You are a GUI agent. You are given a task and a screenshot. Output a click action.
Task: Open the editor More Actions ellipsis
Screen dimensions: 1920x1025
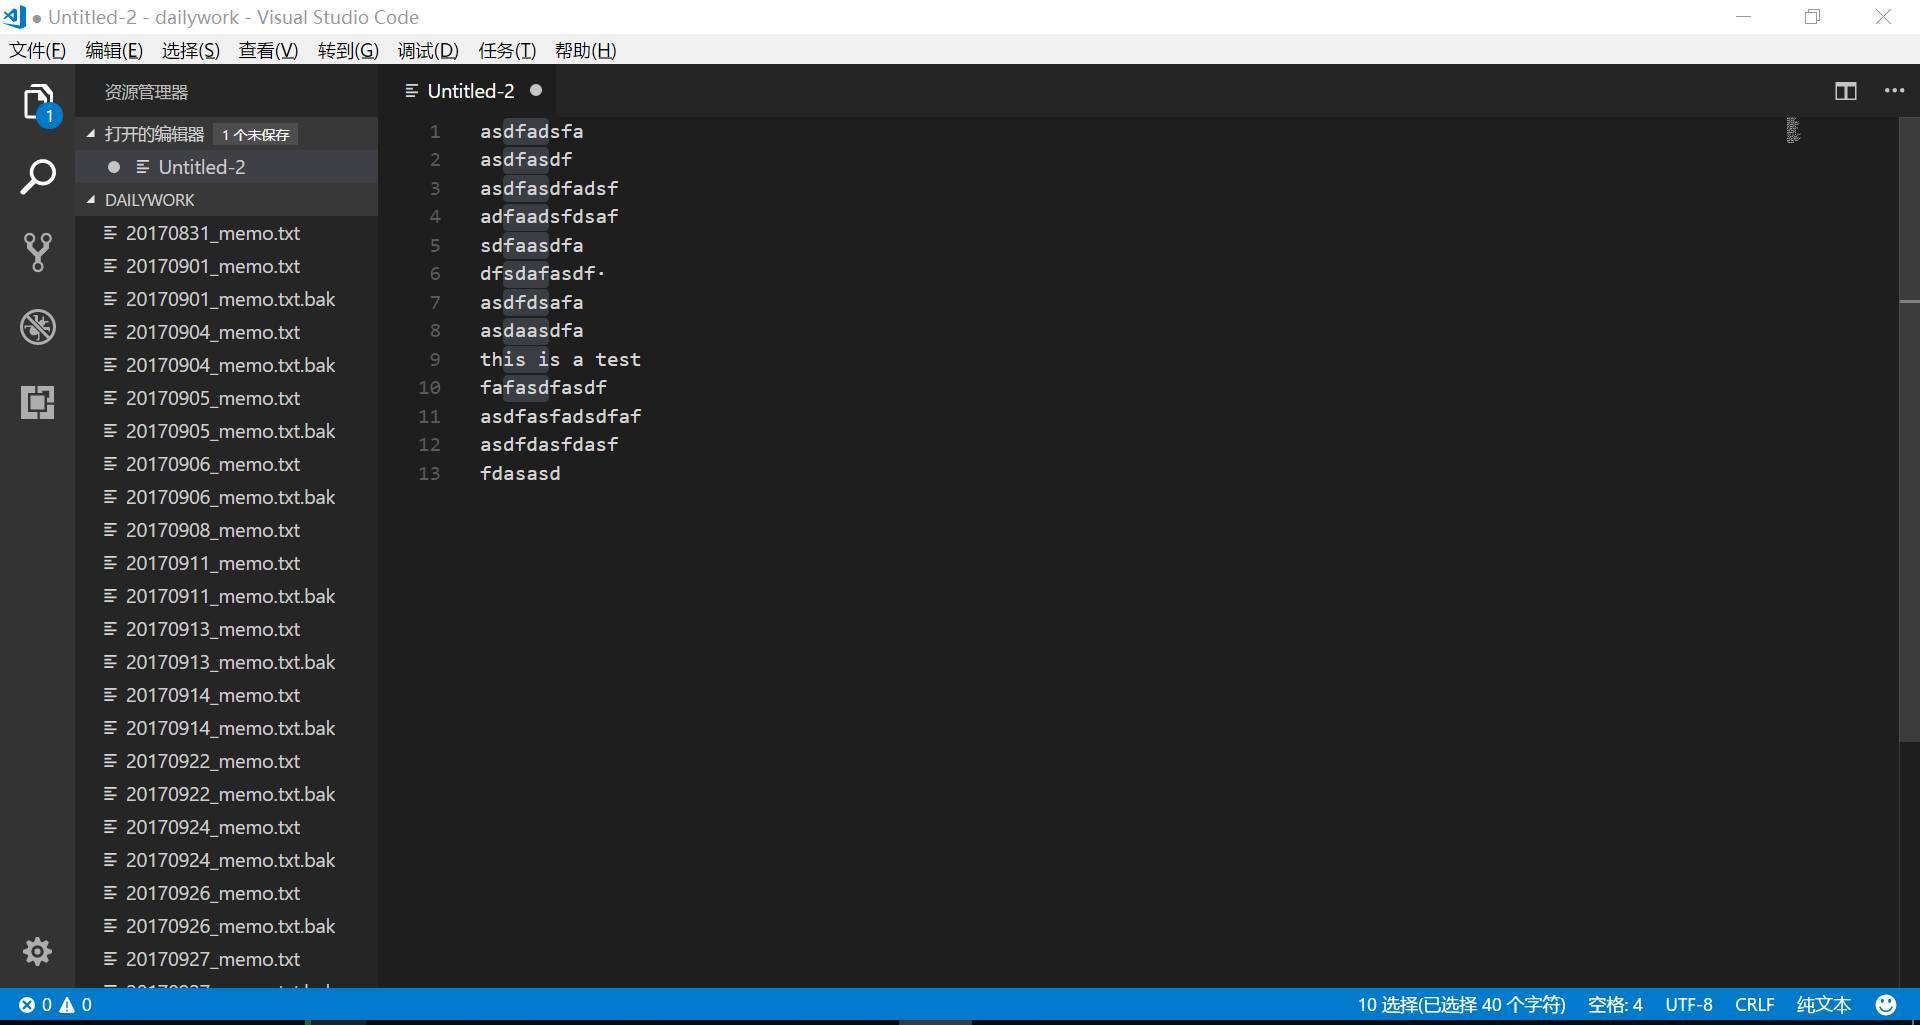[x=1894, y=91]
